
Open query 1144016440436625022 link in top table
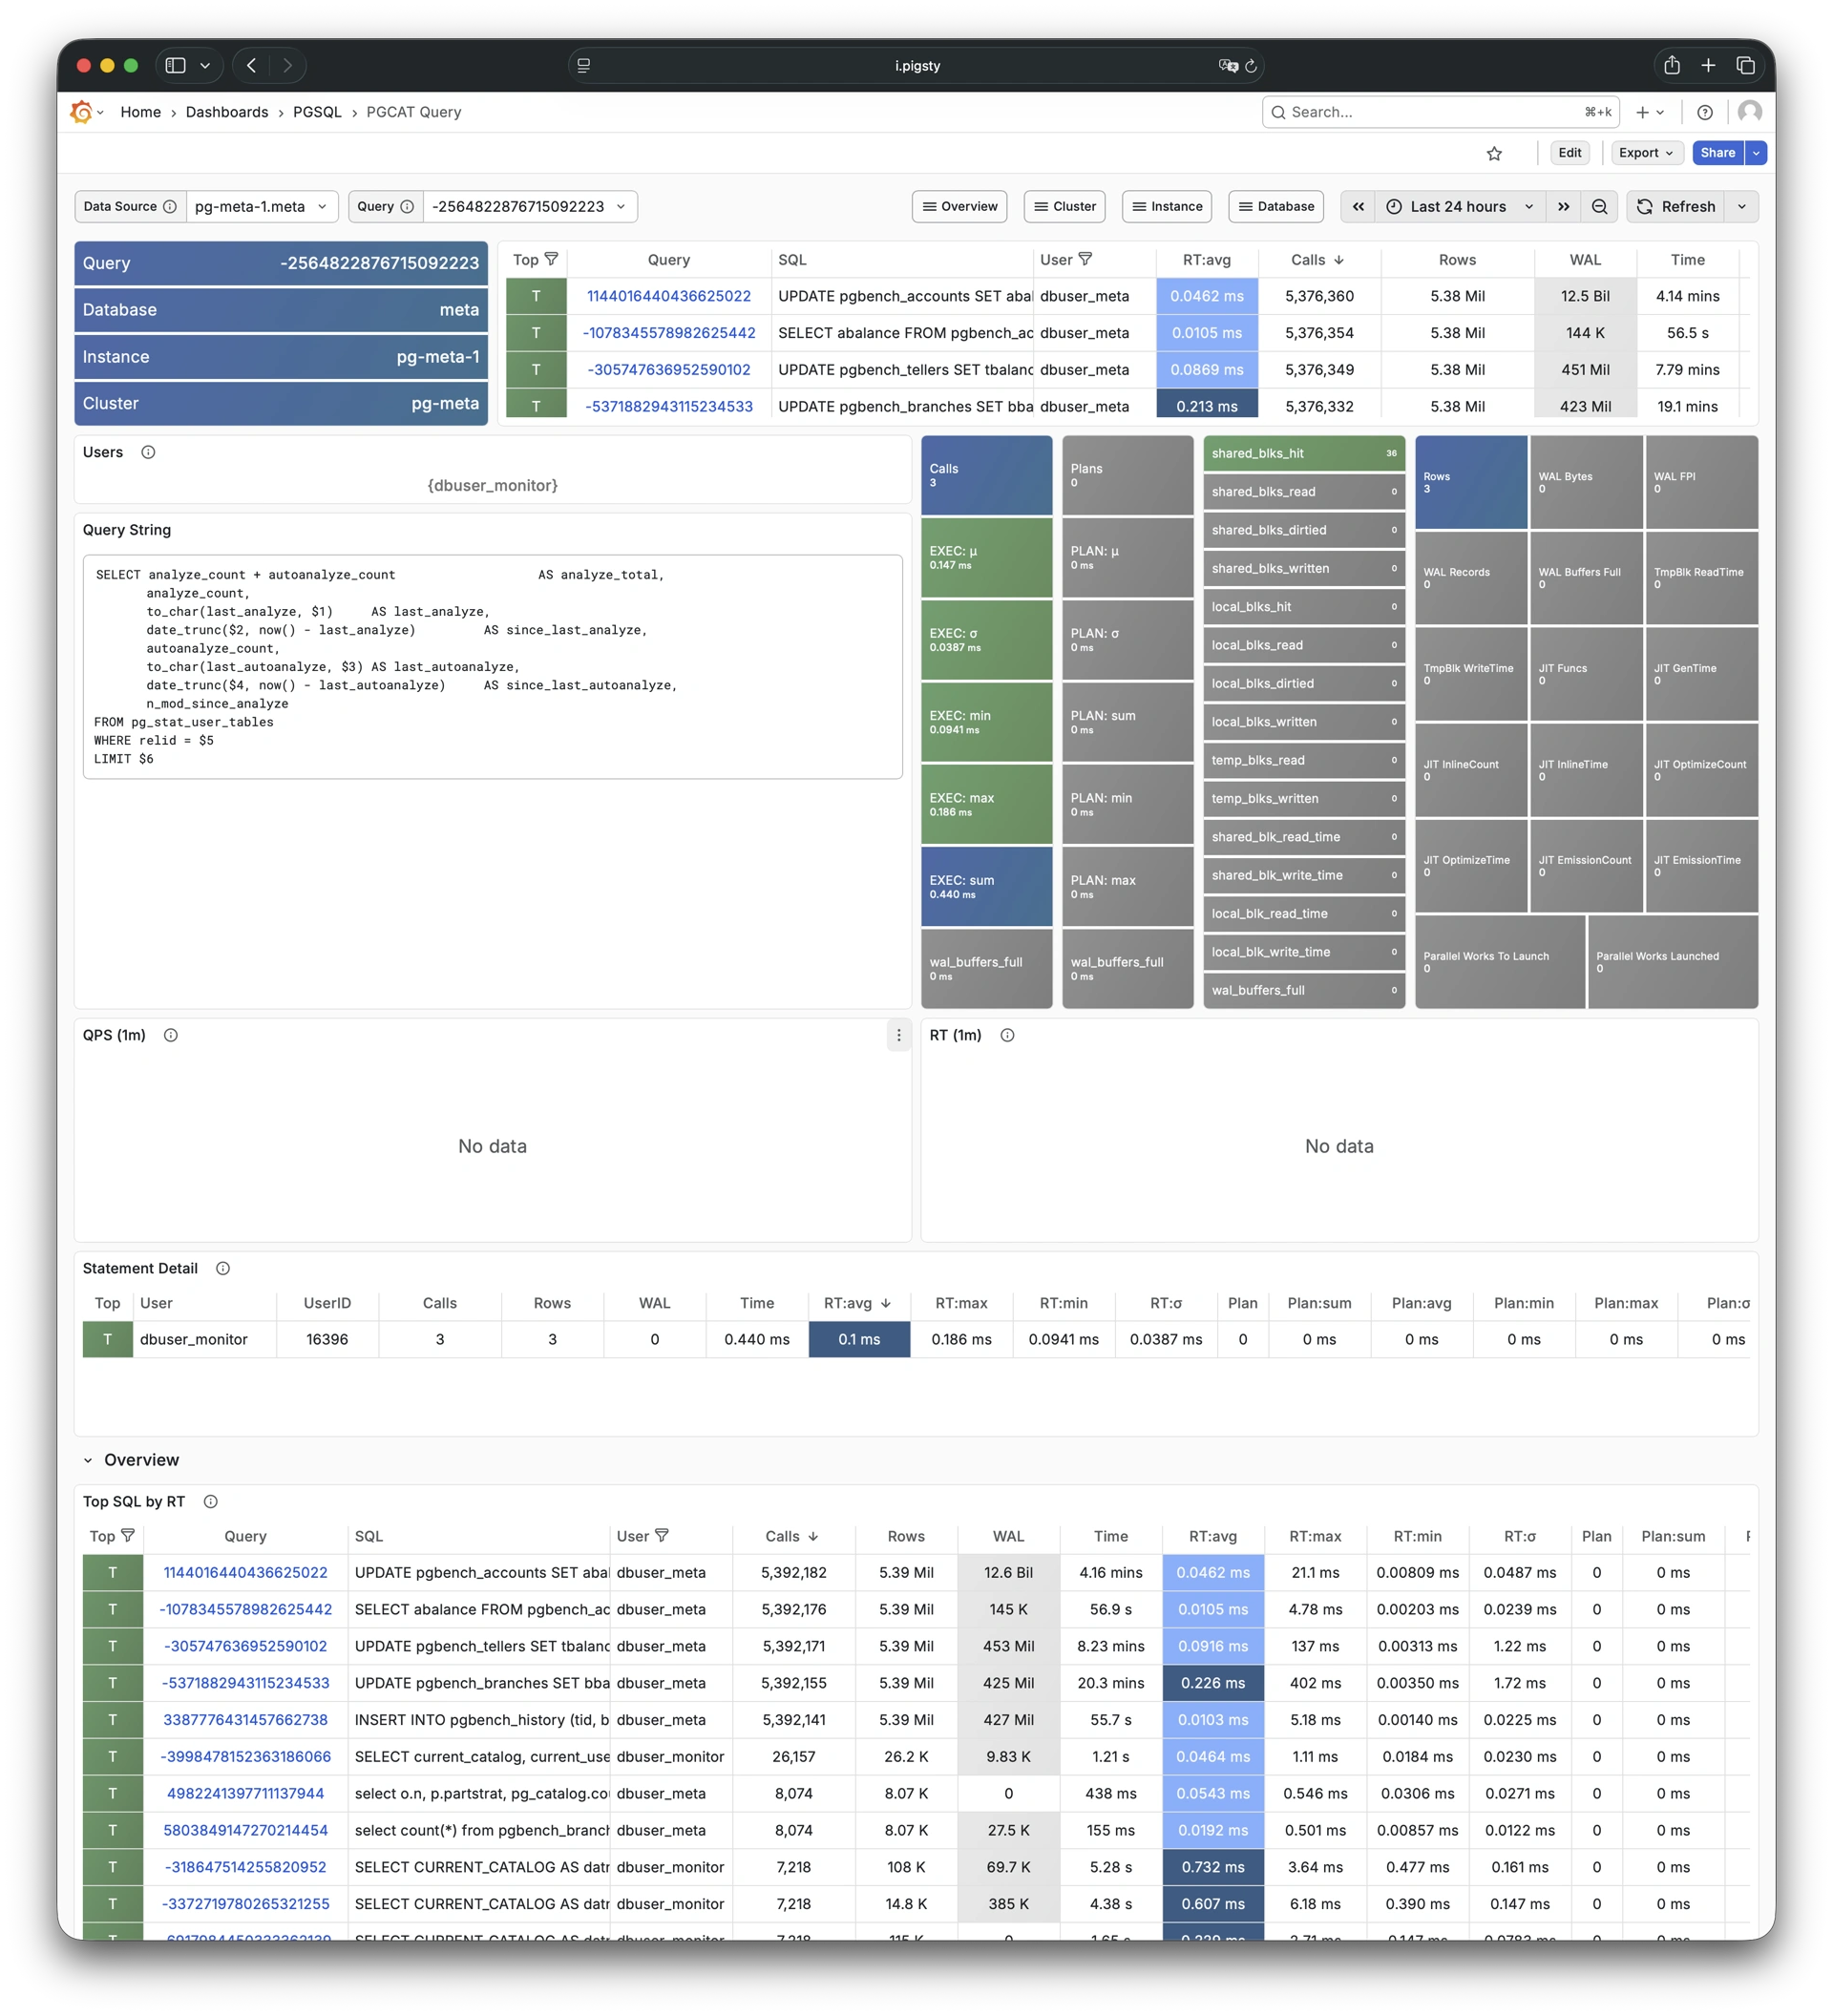(668, 296)
